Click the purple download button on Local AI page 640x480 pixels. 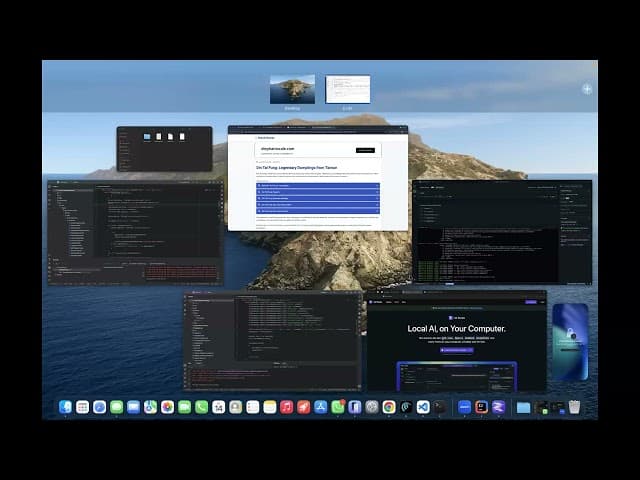(456, 351)
